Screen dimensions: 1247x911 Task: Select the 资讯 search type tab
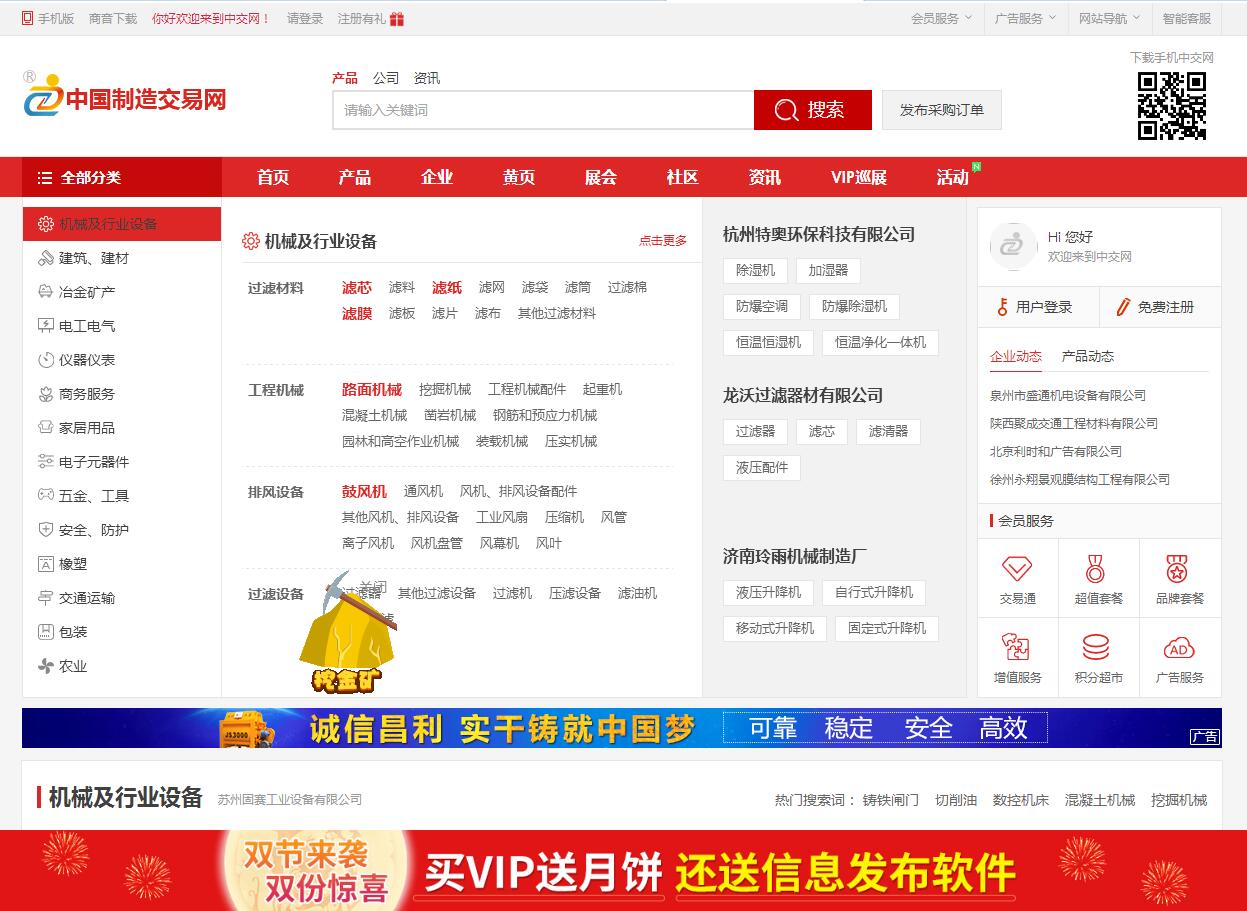[427, 78]
